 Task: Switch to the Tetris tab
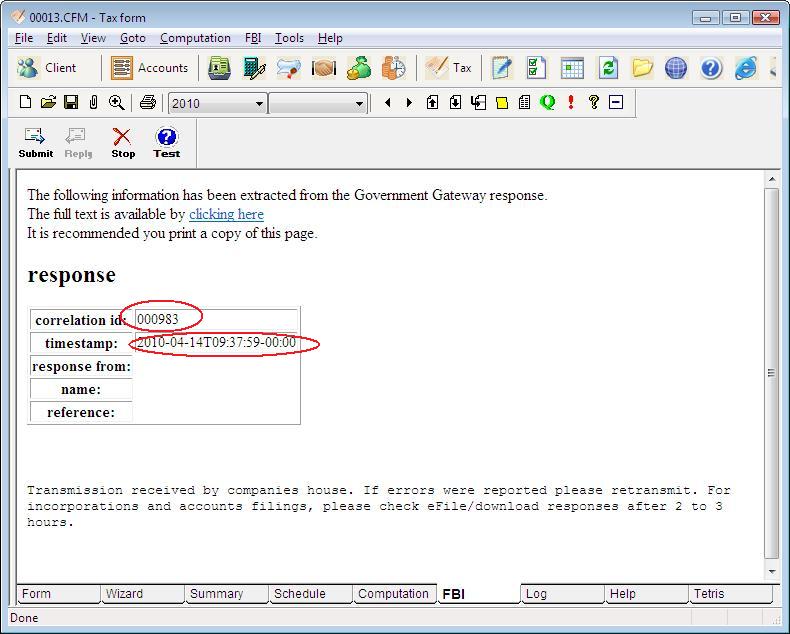(x=731, y=594)
